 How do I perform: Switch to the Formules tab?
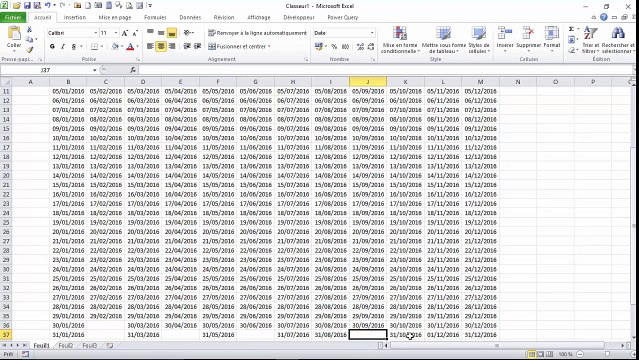pyautogui.click(x=155, y=18)
